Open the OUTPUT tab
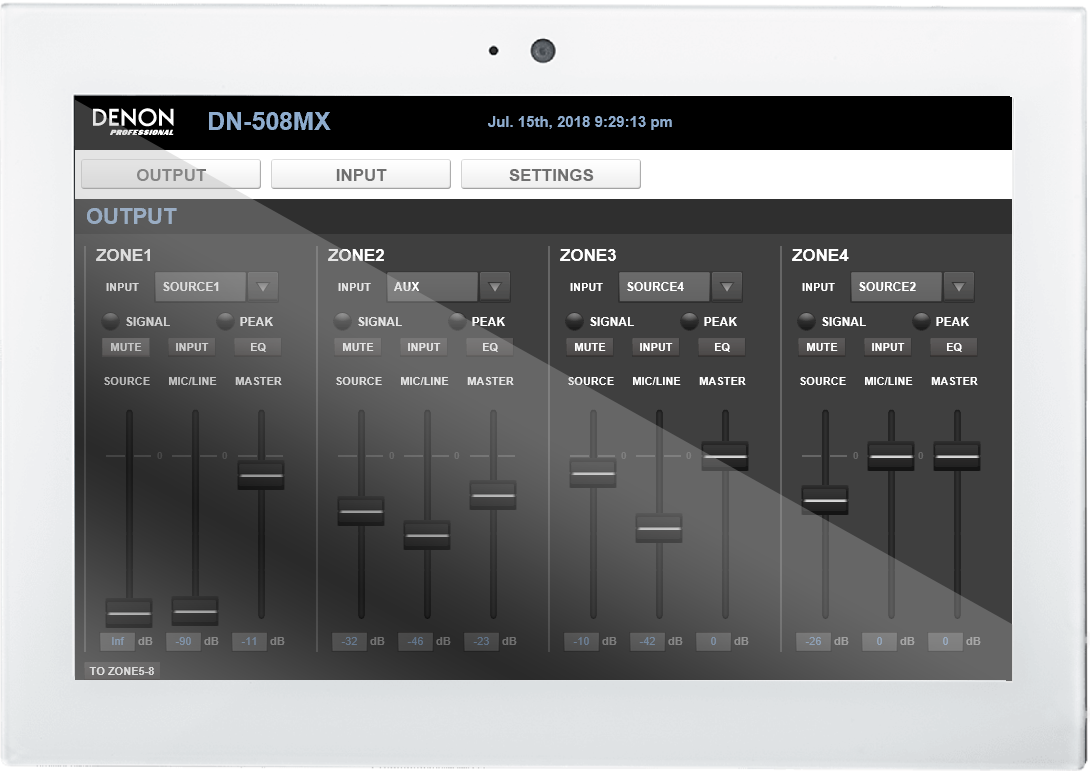The height and width of the screenshot is (777, 1090). 171,174
